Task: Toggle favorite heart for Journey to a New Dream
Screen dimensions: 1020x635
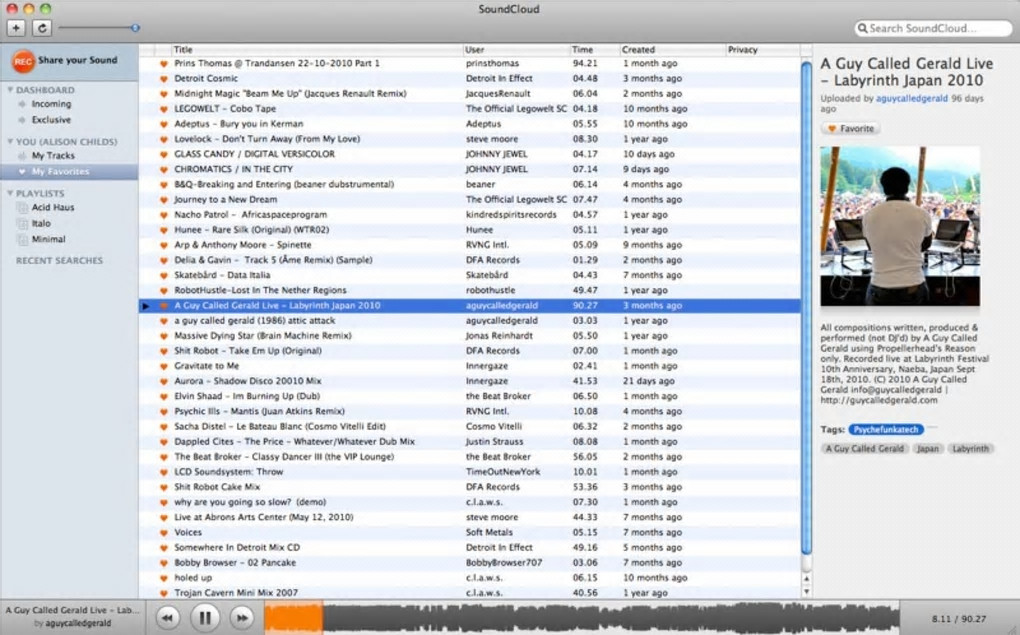Action: pyautogui.click(x=164, y=200)
